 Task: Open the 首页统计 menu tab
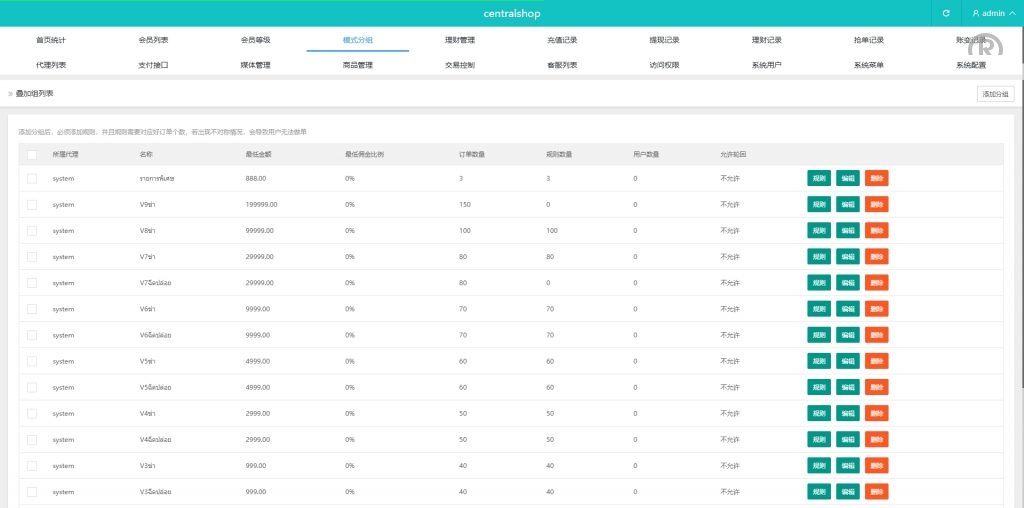click(x=51, y=40)
